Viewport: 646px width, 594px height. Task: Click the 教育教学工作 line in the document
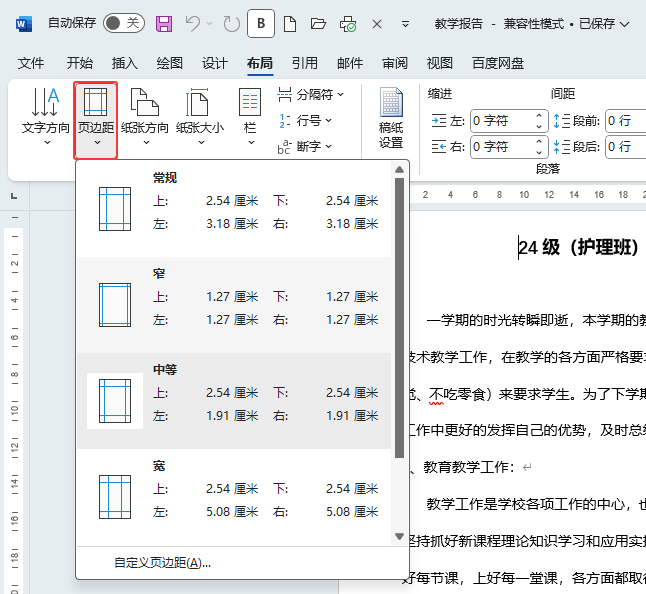tap(468, 467)
